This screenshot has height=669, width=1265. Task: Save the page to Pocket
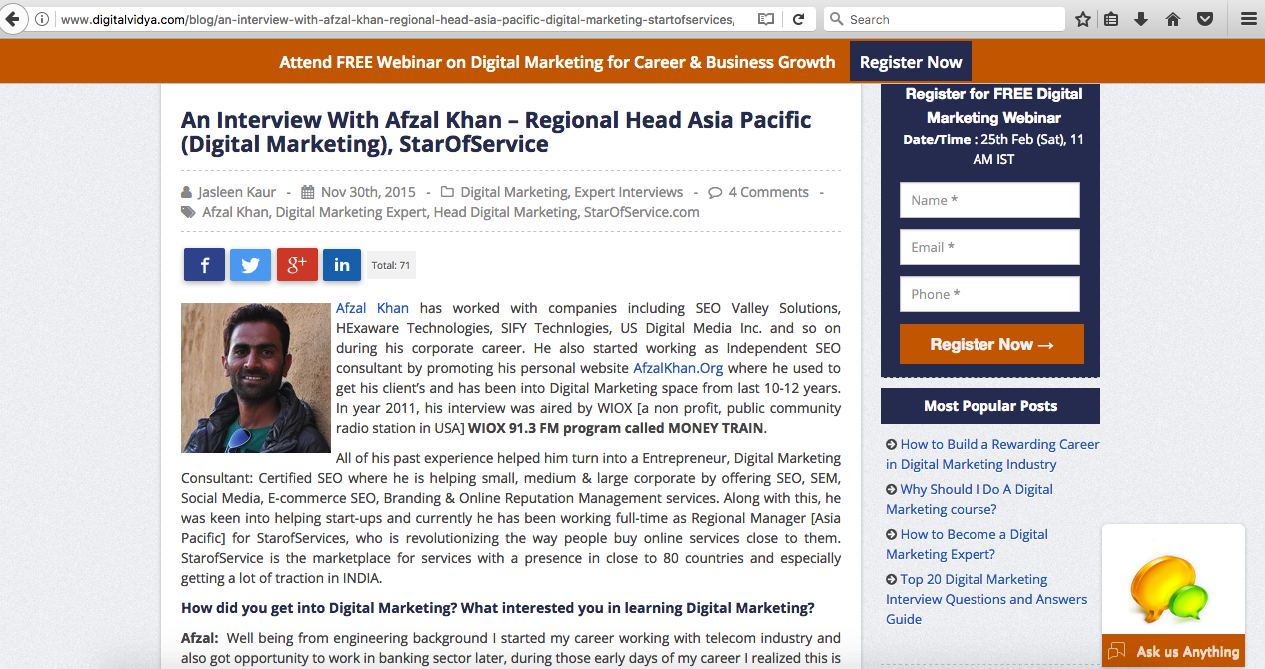pyautogui.click(x=1204, y=18)
